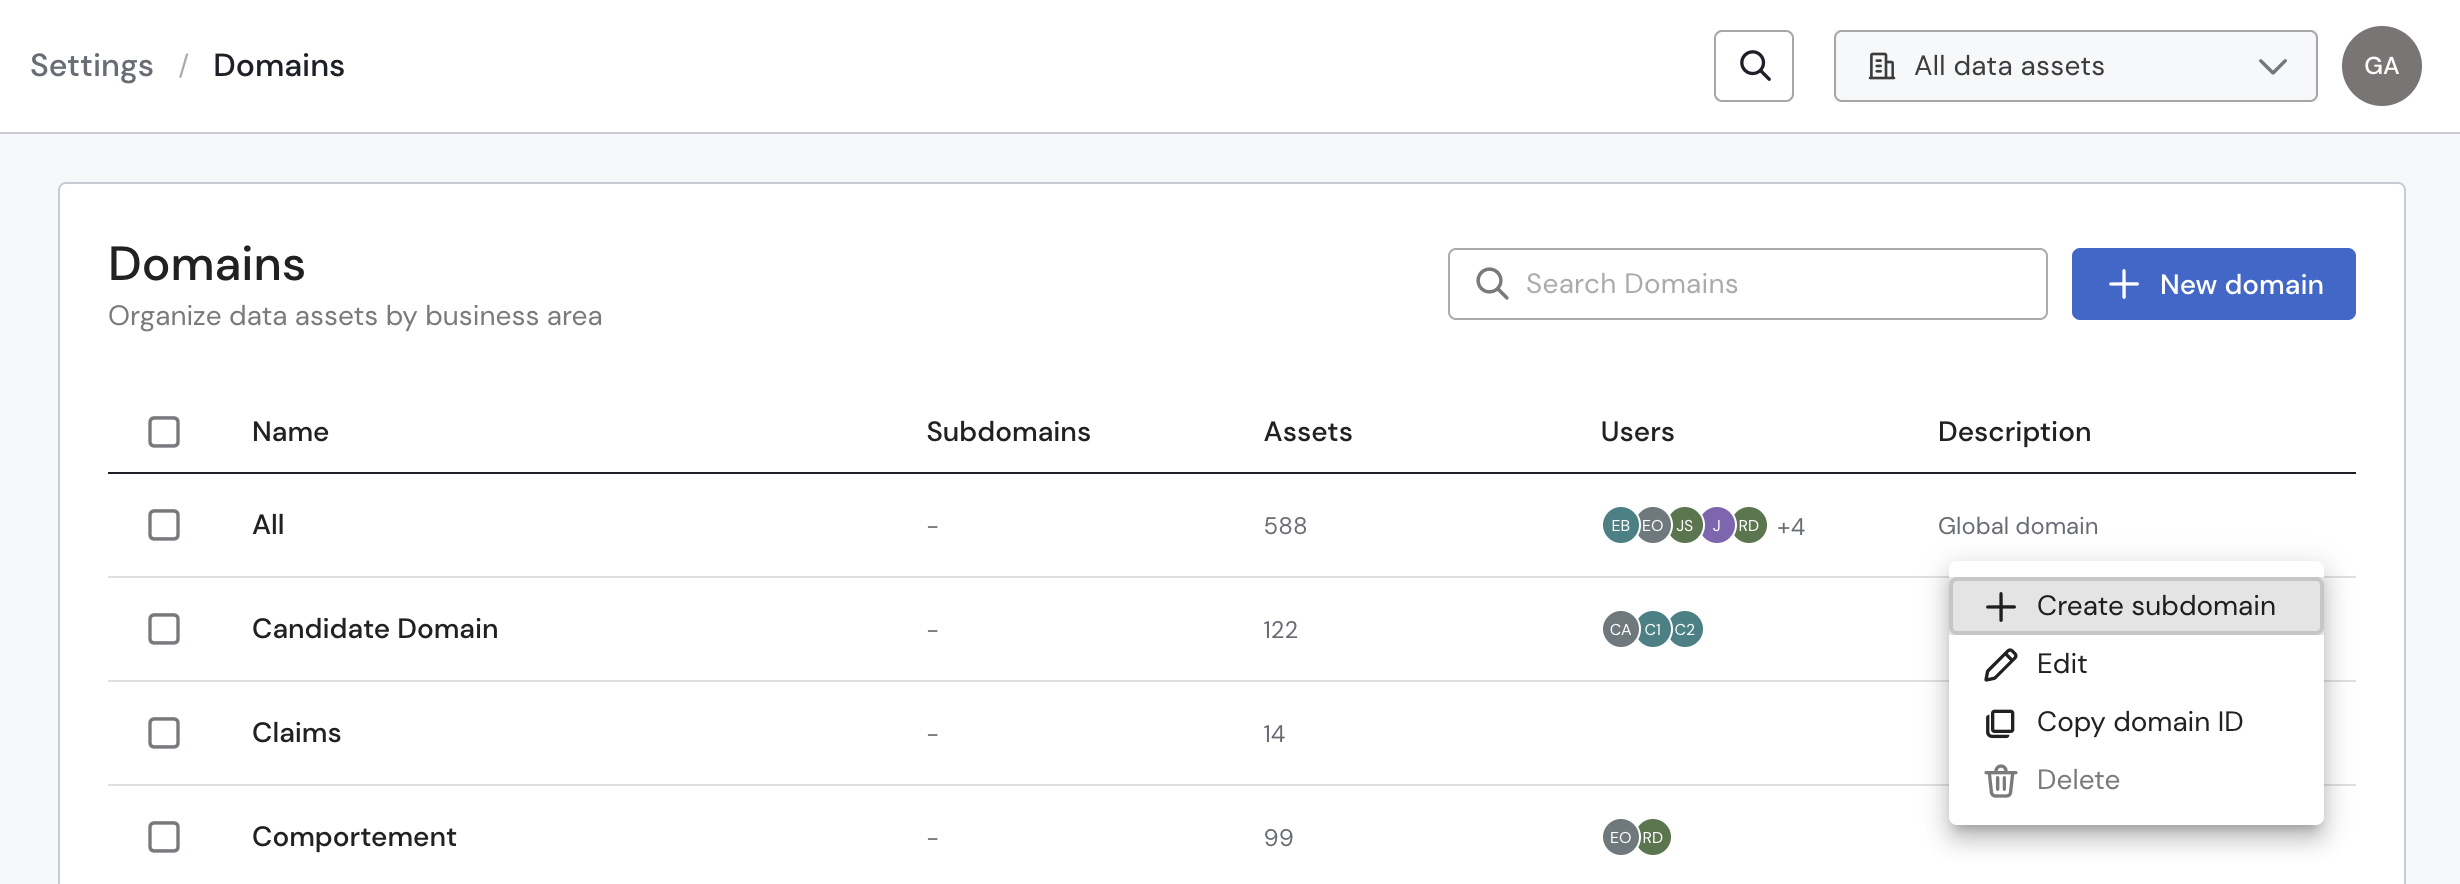
Task: Open the Candidate Domain name
Action: coord(375,629)
